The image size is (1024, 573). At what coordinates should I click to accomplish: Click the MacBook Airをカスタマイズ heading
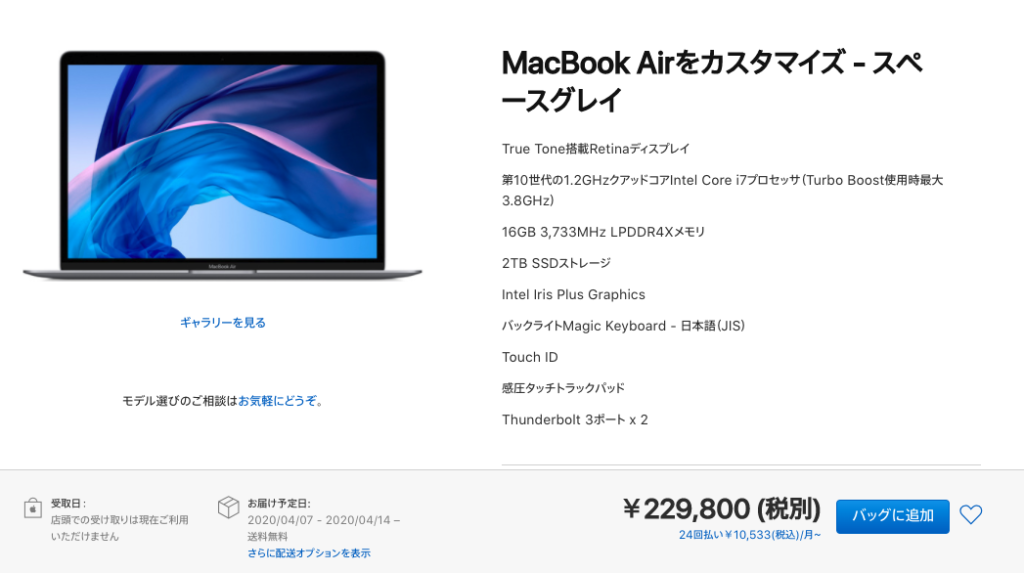point(712,82)
